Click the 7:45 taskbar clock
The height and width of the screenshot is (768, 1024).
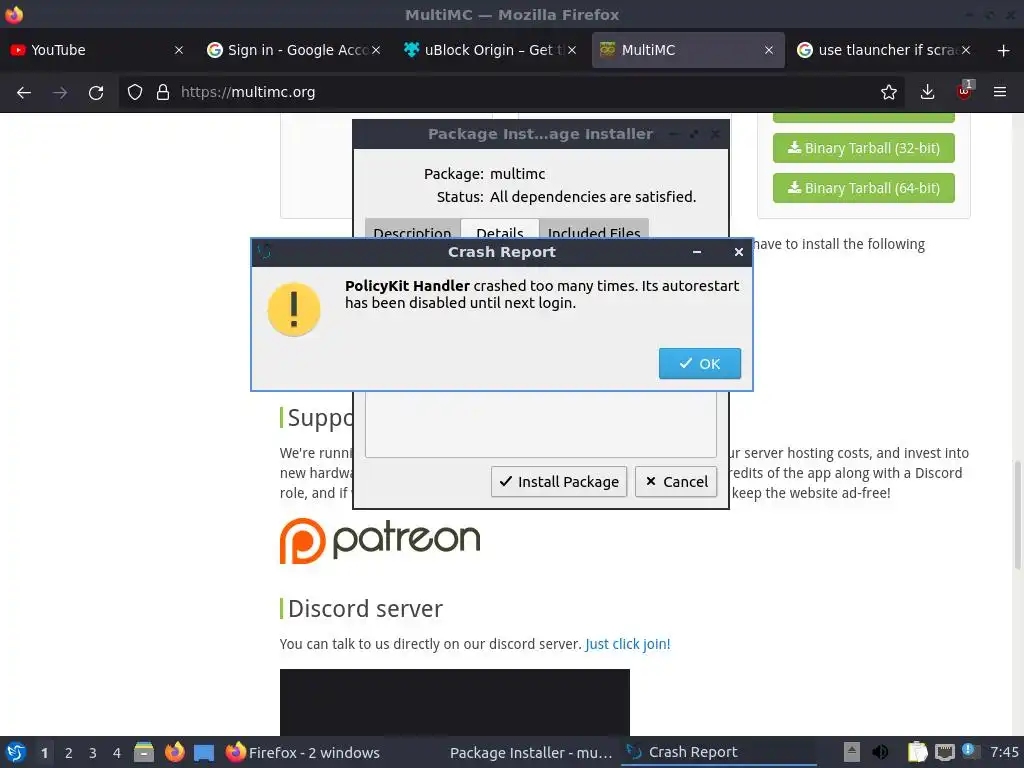coord(1004,752)
